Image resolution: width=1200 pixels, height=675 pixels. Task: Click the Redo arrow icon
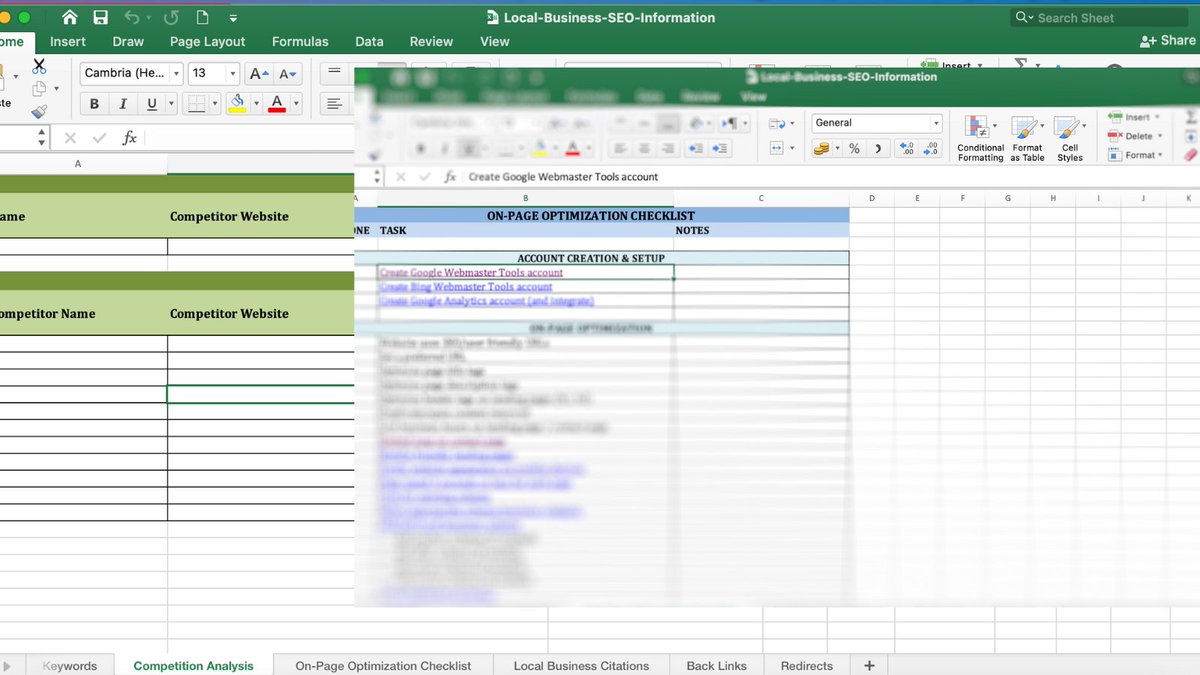170,18
